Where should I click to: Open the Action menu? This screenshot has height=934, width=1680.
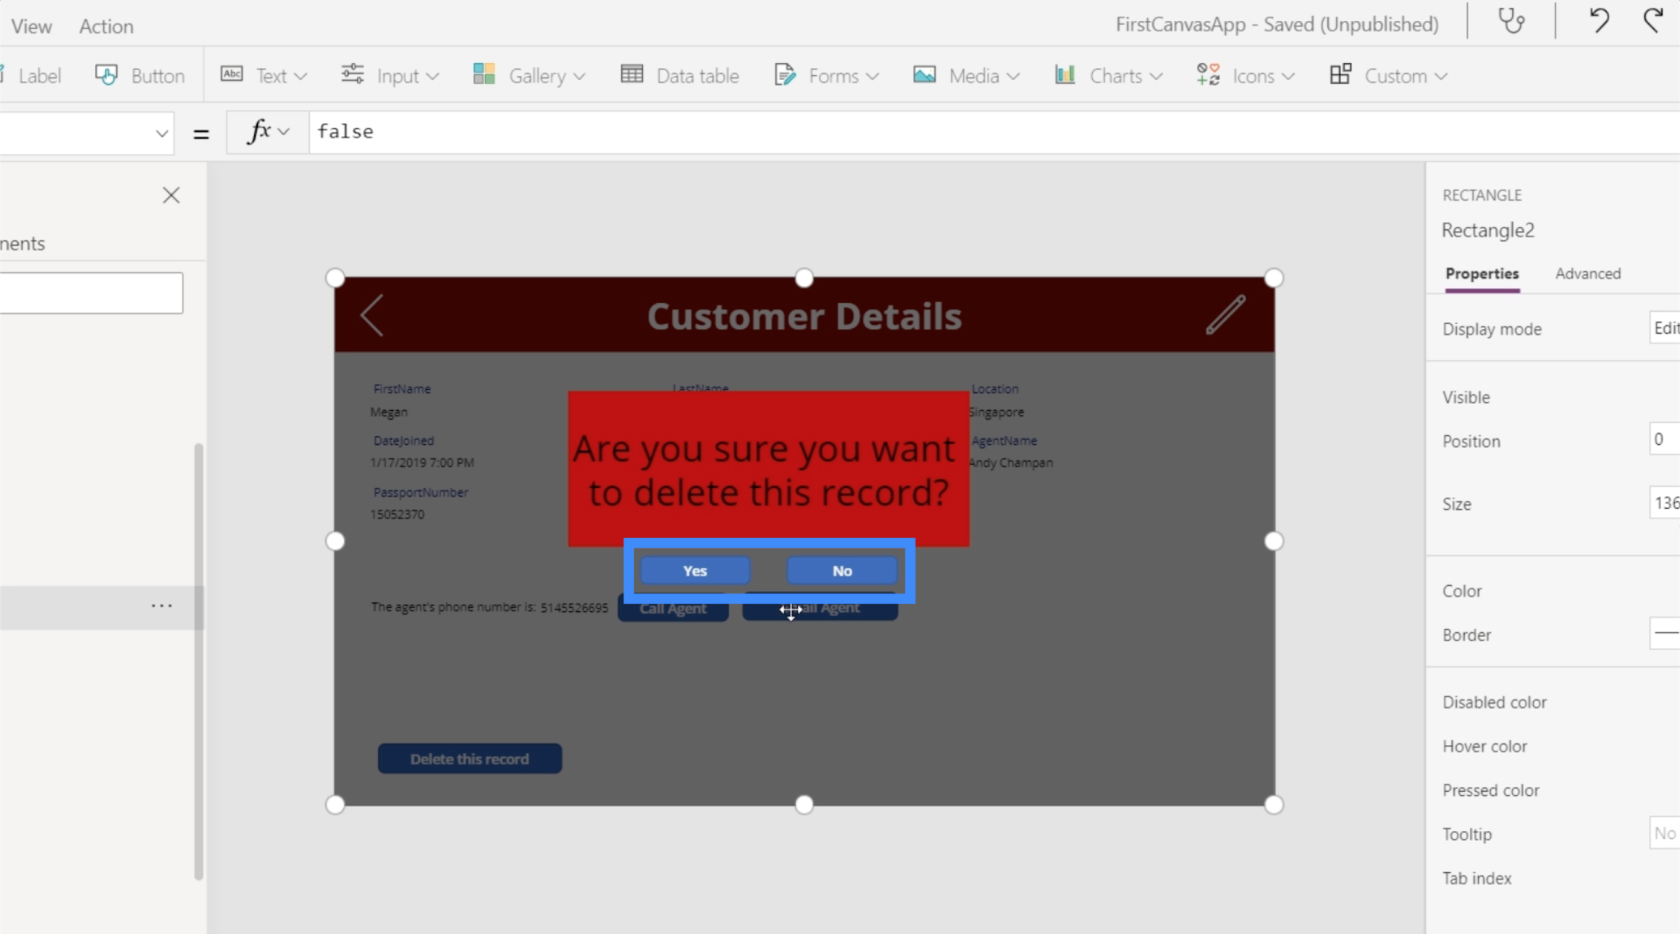(106, 26)
